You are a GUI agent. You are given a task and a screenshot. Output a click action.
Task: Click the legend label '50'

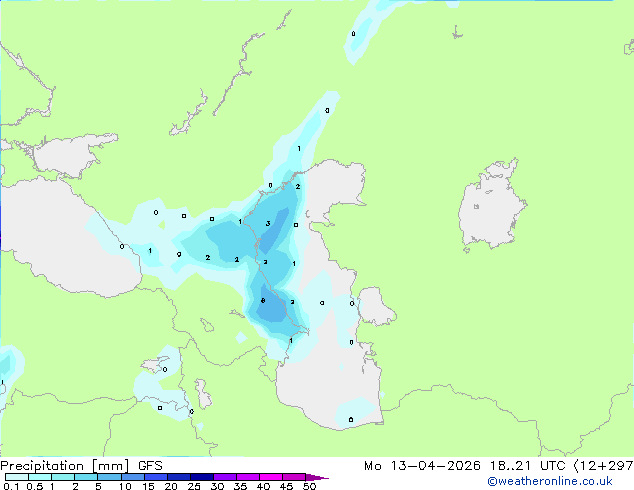point(309,486)
